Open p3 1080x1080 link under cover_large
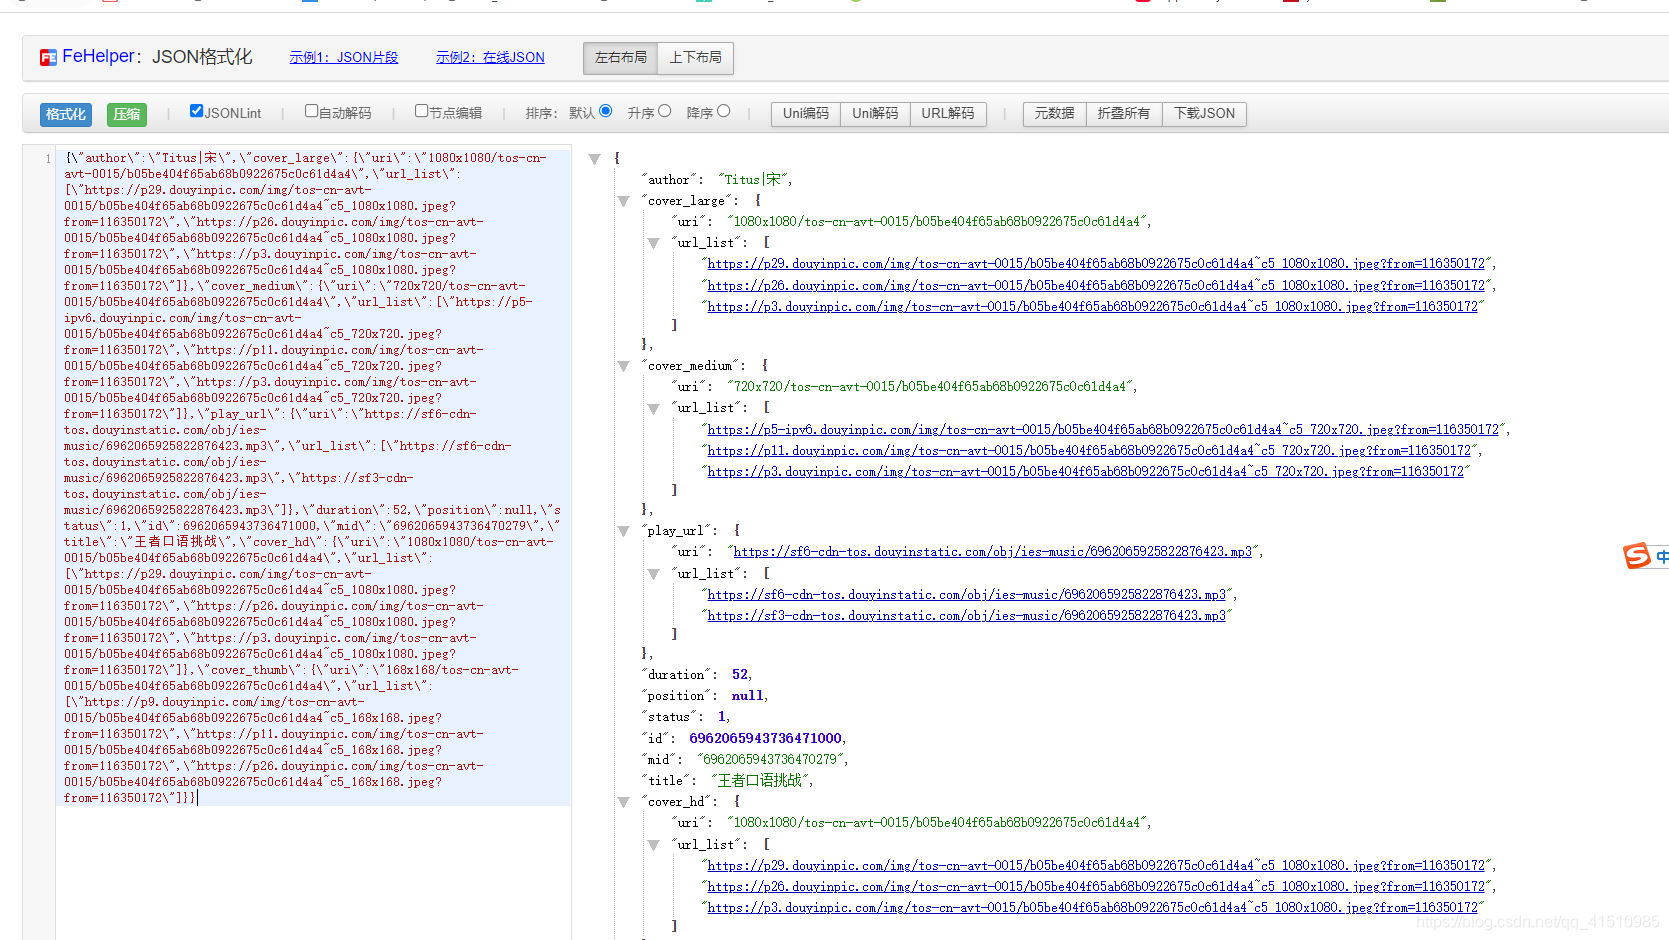1669x940 pixels. click(1092, 307)
